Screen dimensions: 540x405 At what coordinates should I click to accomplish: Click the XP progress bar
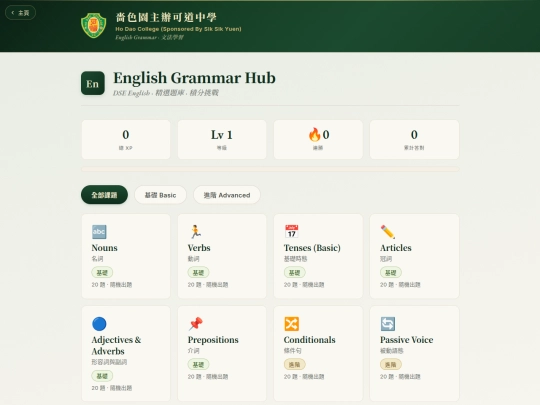pos(270,169)
